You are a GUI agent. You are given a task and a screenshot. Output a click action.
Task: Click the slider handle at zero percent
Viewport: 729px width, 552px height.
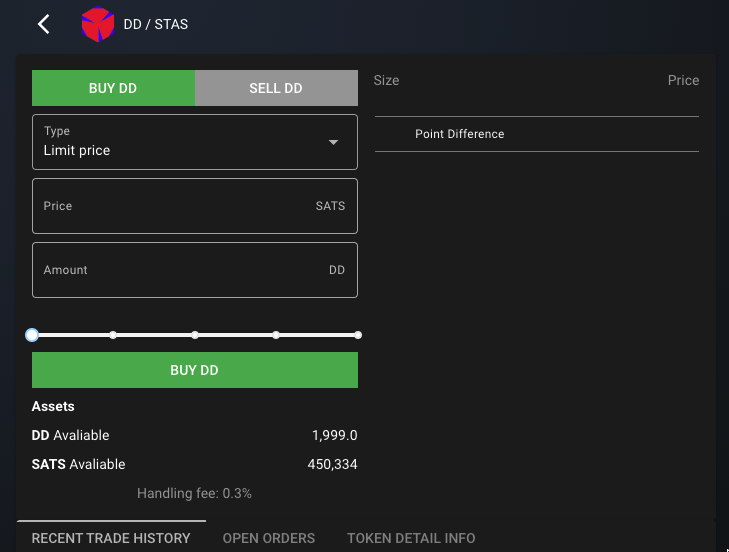(32, 335)
